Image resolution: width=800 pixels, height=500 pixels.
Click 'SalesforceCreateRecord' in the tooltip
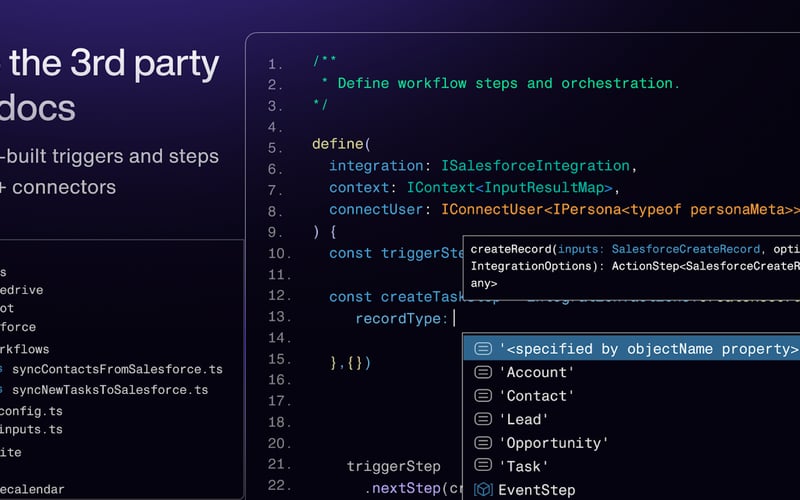click(686, 249)
